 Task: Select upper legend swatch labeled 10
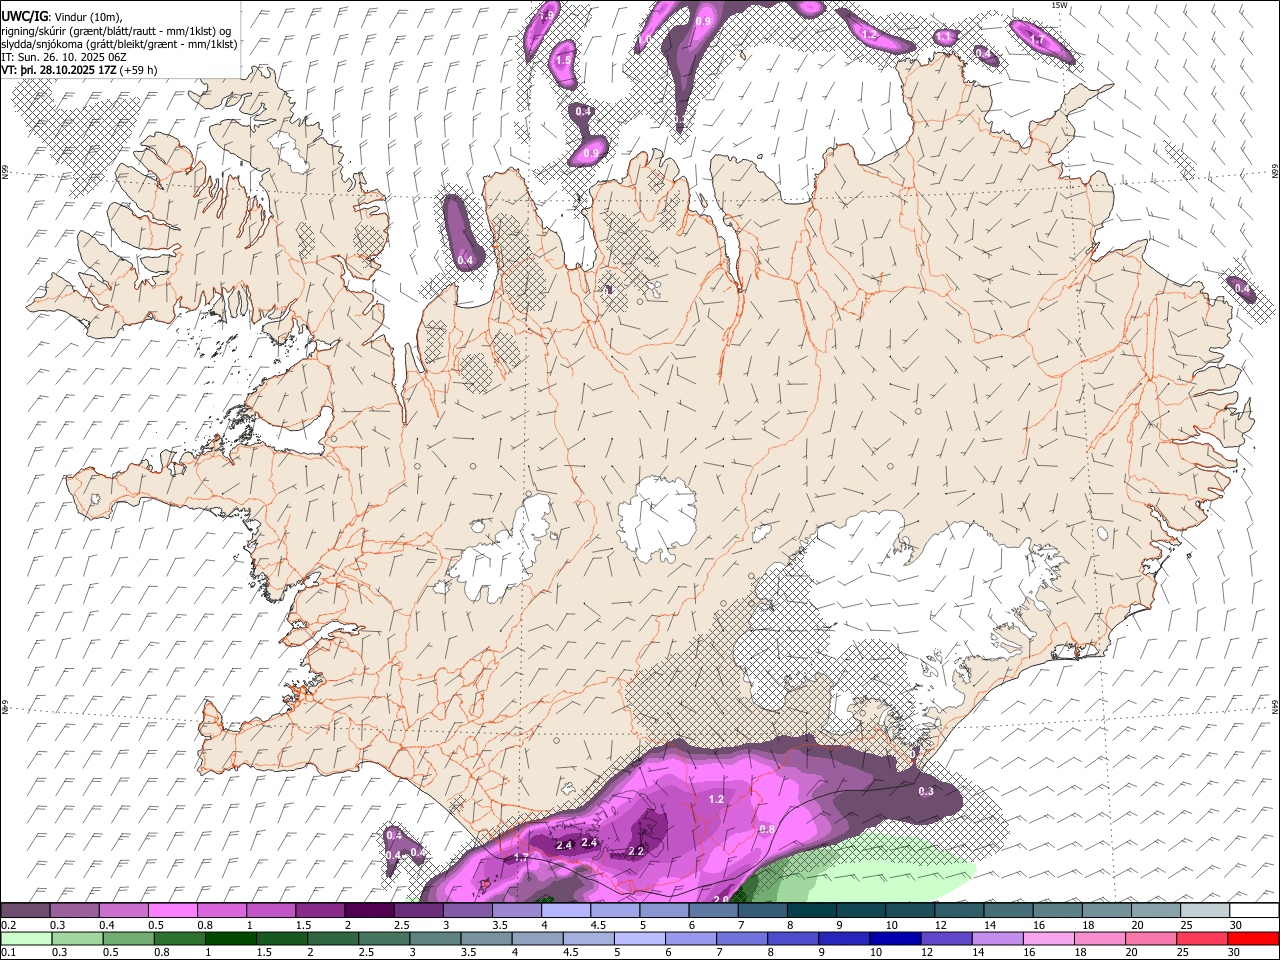coord(909,910)
